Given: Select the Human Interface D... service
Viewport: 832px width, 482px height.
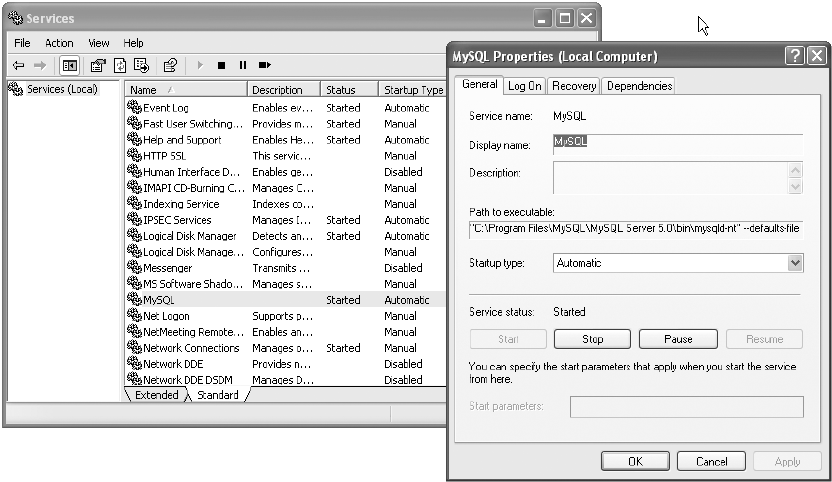Looking at the screenshot, I should pyautogui.click(x=285, y=171).
